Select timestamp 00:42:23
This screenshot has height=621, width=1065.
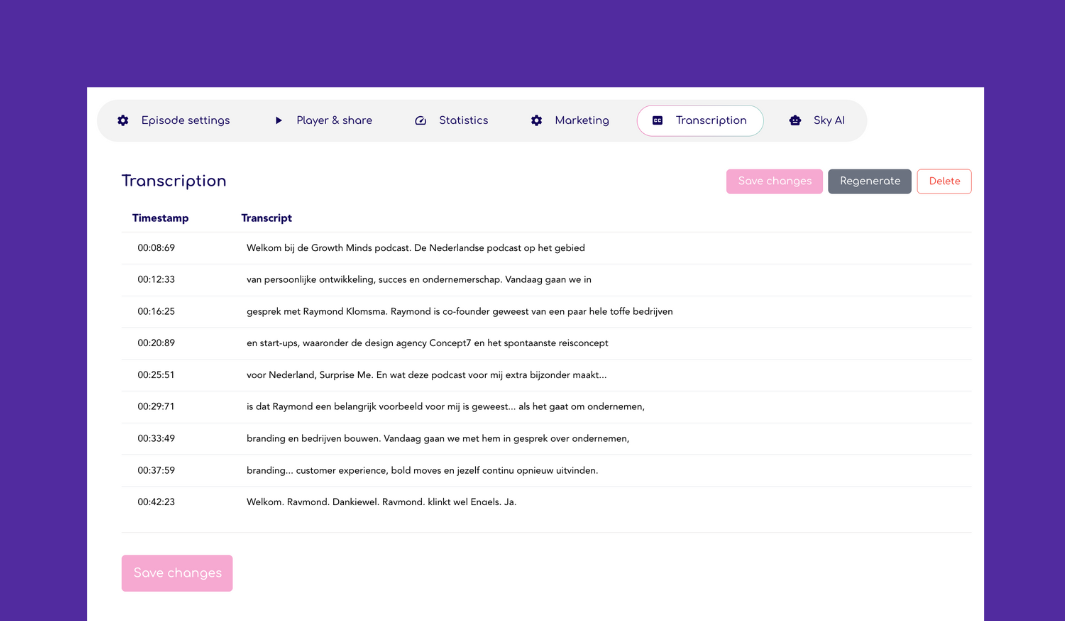point(156,502)
